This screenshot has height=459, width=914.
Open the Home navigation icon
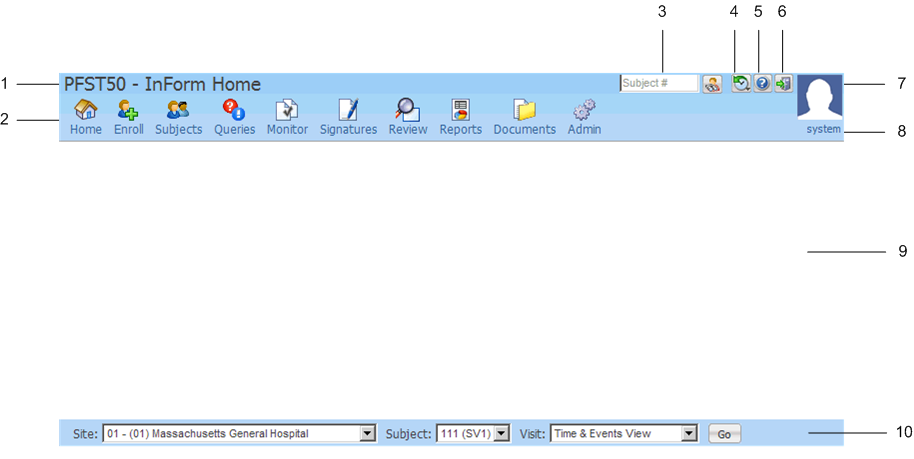[x=86, y=109]
